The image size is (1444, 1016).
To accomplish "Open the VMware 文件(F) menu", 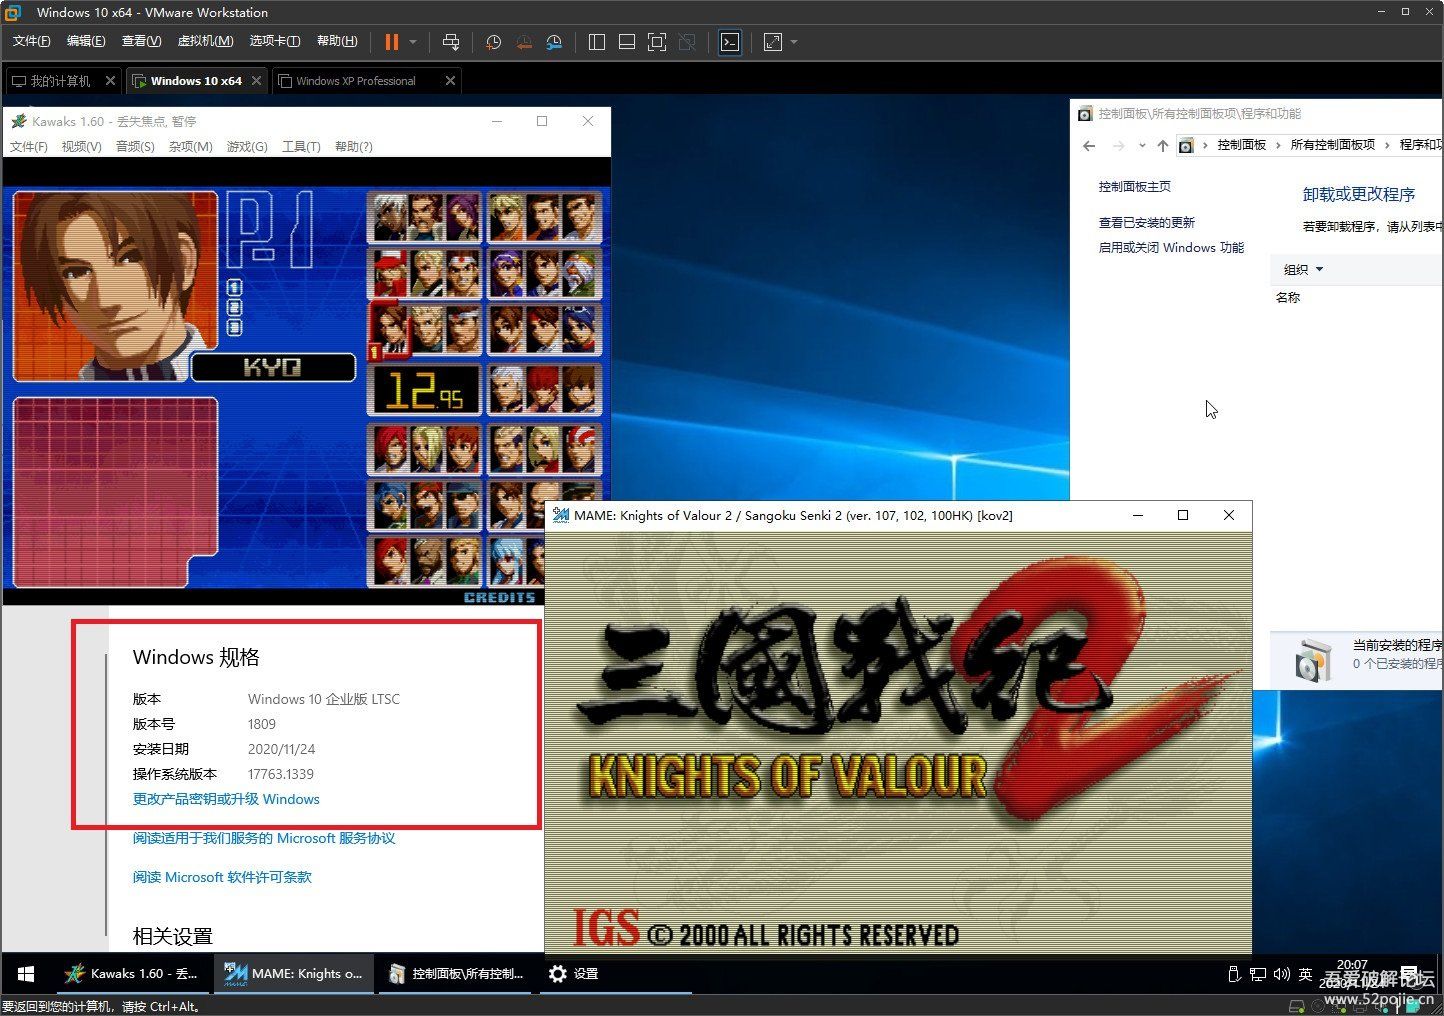I will coord(31,41).
